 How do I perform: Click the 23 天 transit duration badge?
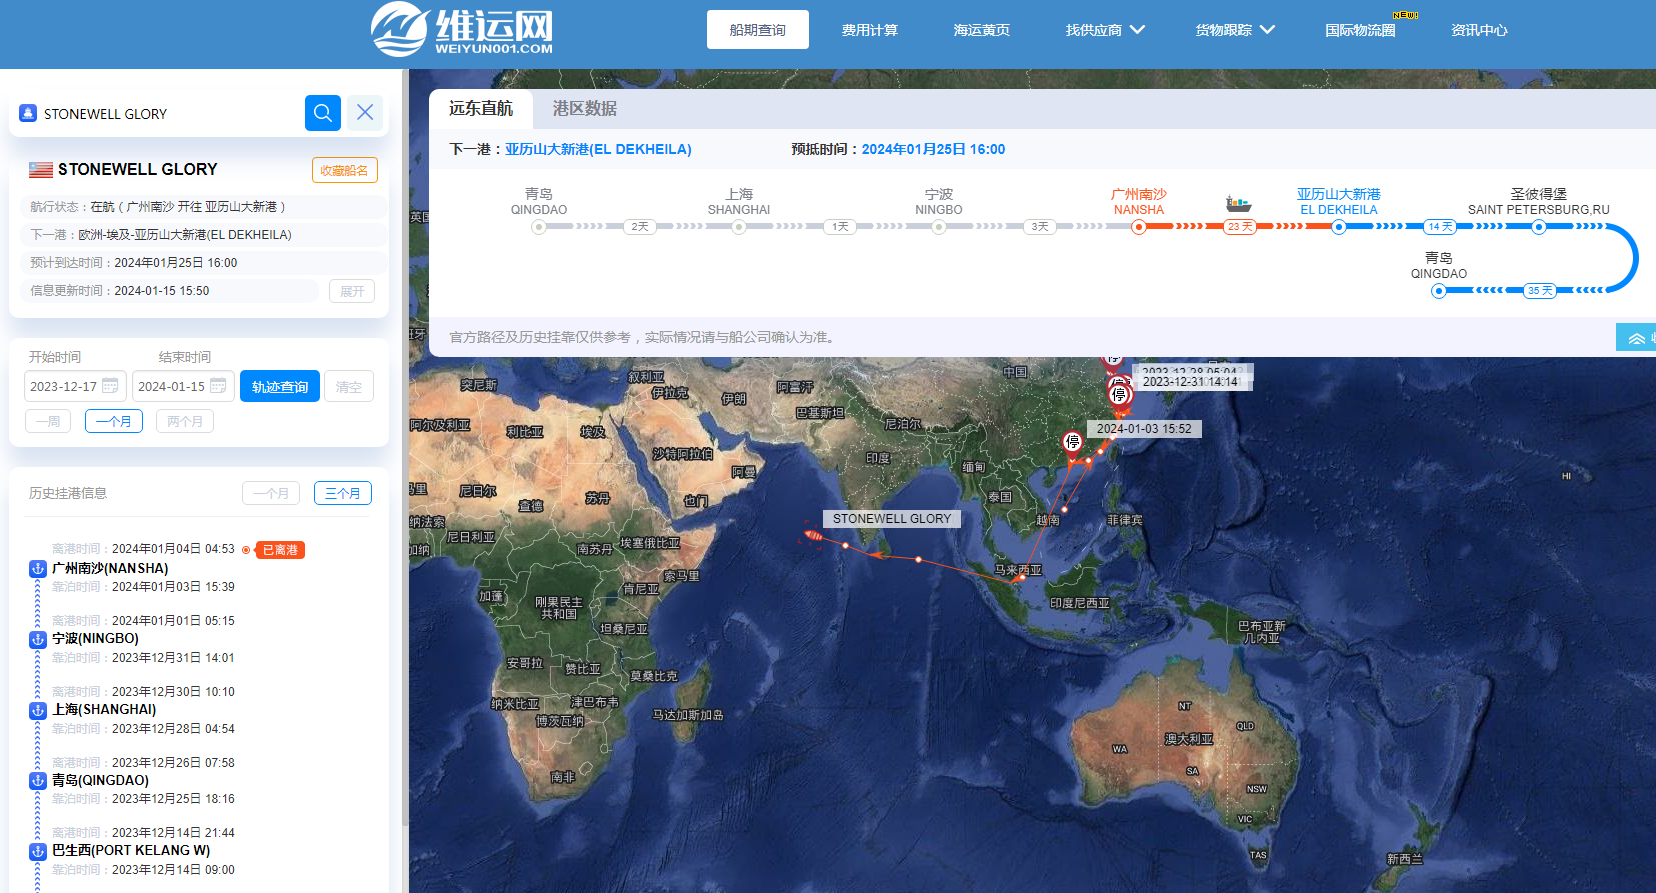(x=1240, y=227)
